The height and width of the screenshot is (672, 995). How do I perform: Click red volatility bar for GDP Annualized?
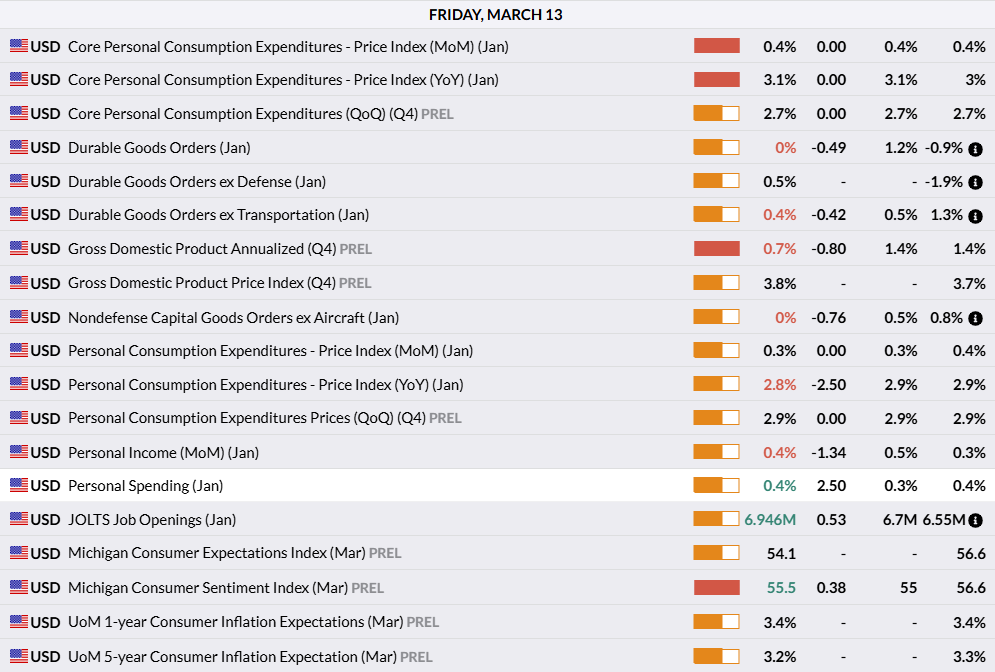click(x=716, y=248)
